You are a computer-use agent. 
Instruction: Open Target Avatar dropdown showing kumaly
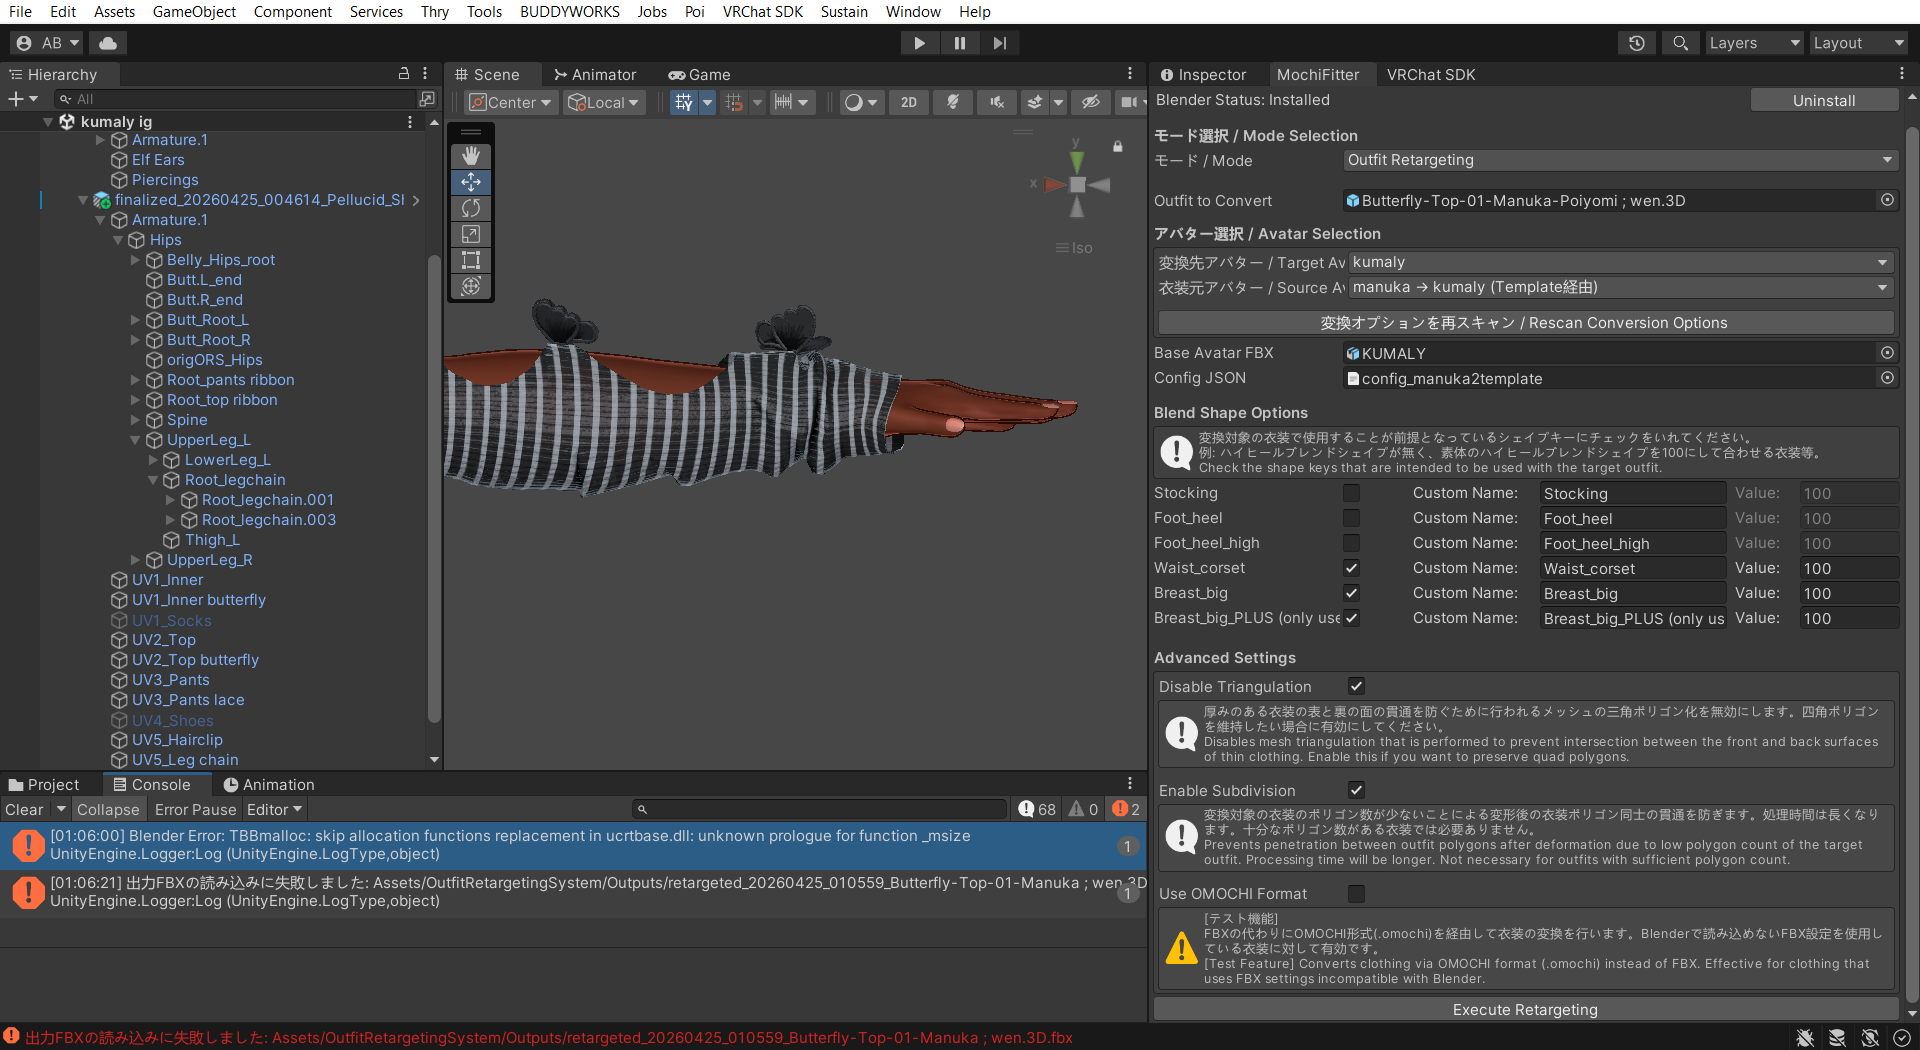(1621, 262)
